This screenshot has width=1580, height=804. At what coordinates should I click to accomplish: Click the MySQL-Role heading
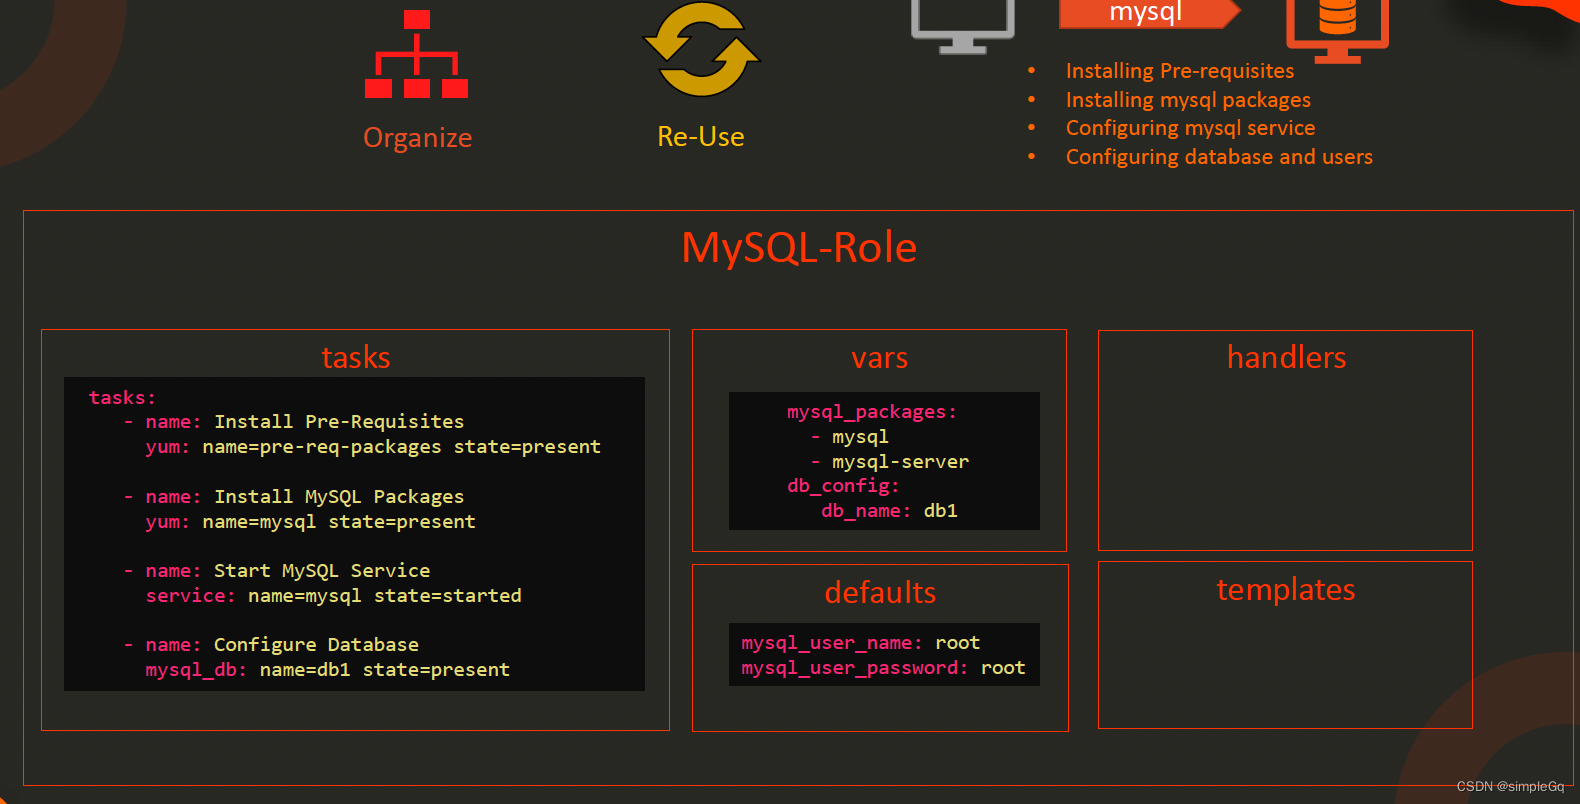point(799,247)
